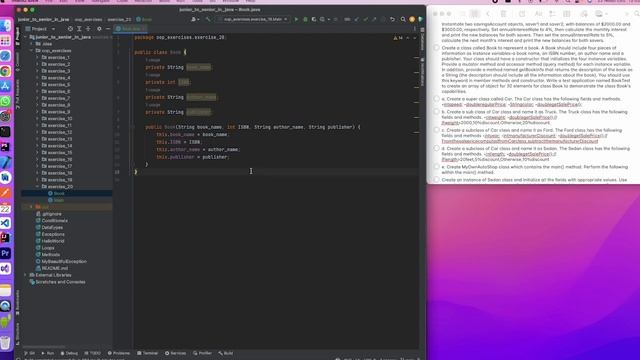
Task: Open Premiere Pro from the Dock
Action: click(5, 253)
